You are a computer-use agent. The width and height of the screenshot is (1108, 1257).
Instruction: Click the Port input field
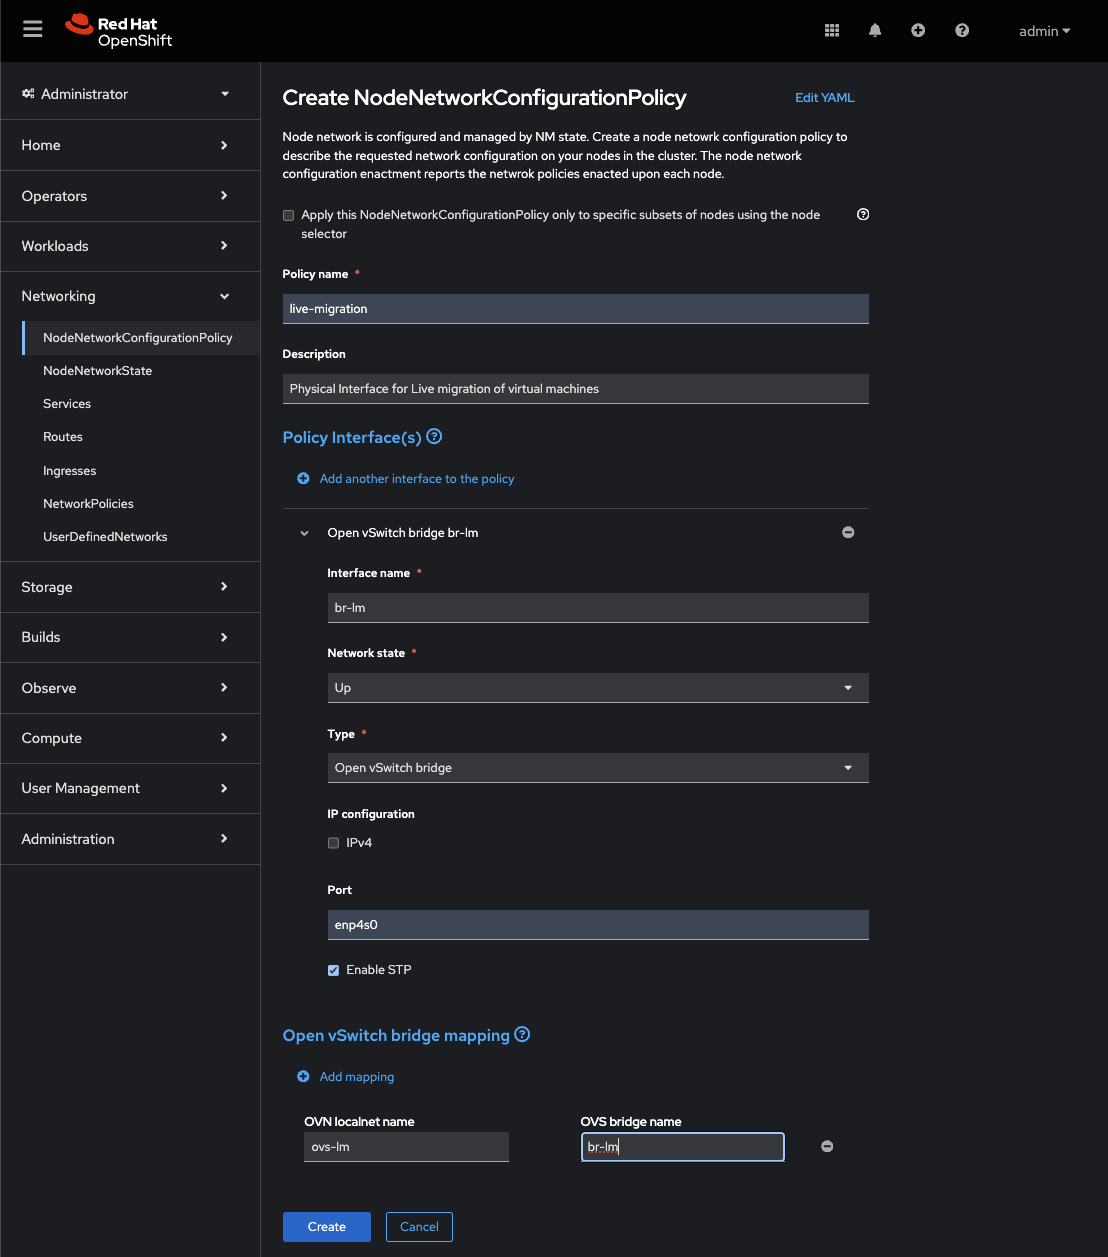[597, 925]
